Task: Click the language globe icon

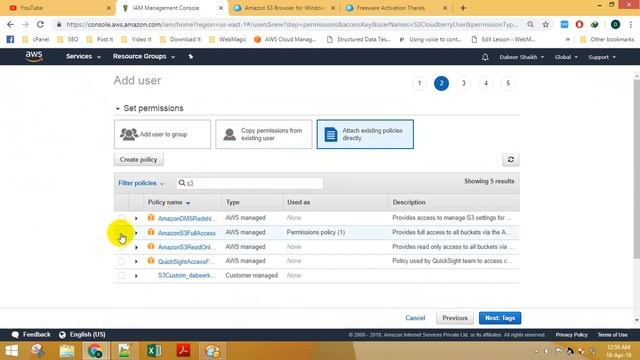Action: tap(62, 335)
